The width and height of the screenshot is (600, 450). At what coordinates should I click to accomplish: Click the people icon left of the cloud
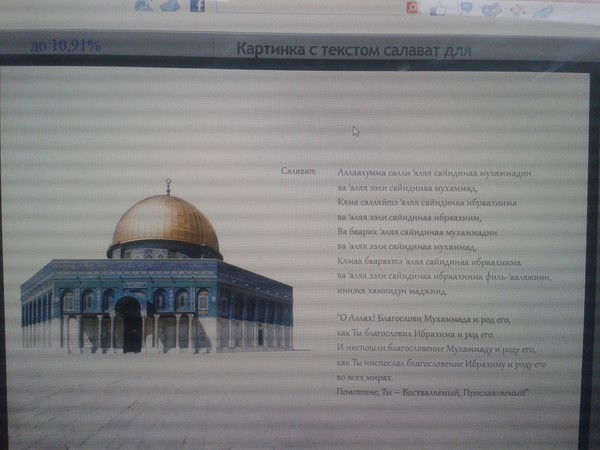tap(143, 6)
